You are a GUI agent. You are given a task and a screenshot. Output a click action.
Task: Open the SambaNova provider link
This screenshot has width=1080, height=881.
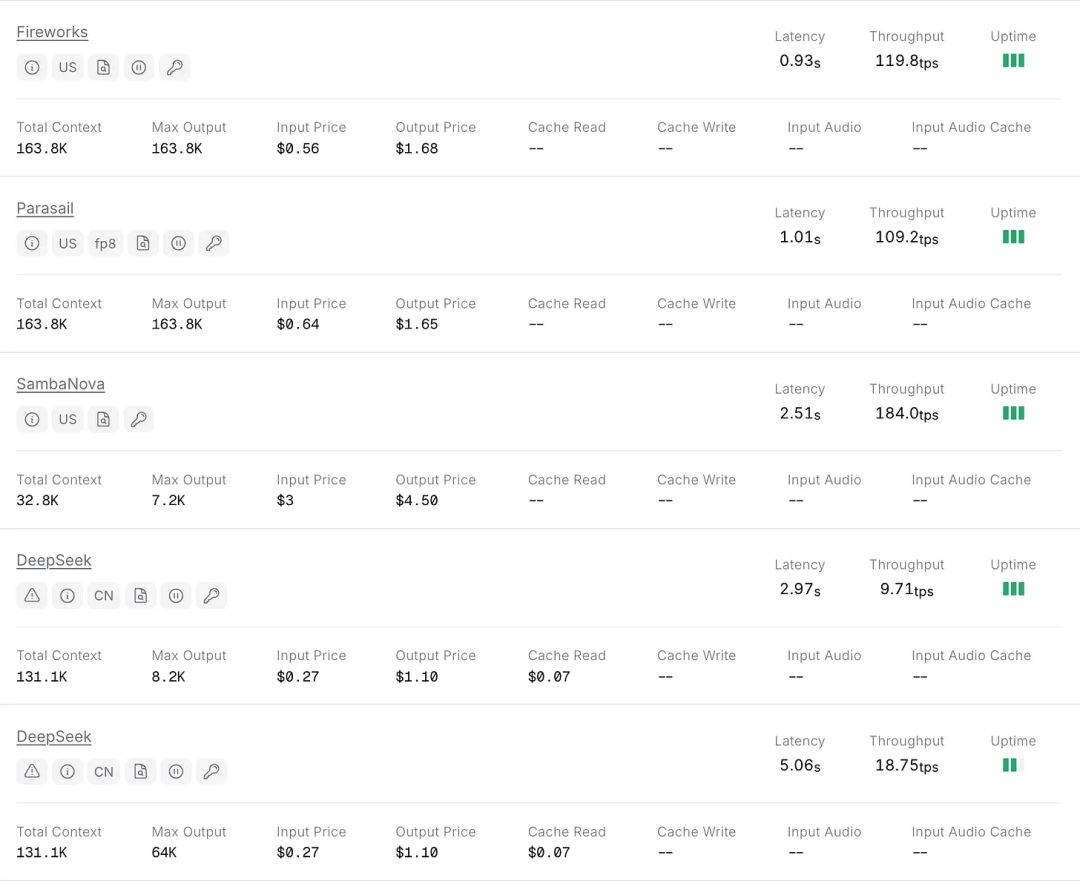coord(61,384)
